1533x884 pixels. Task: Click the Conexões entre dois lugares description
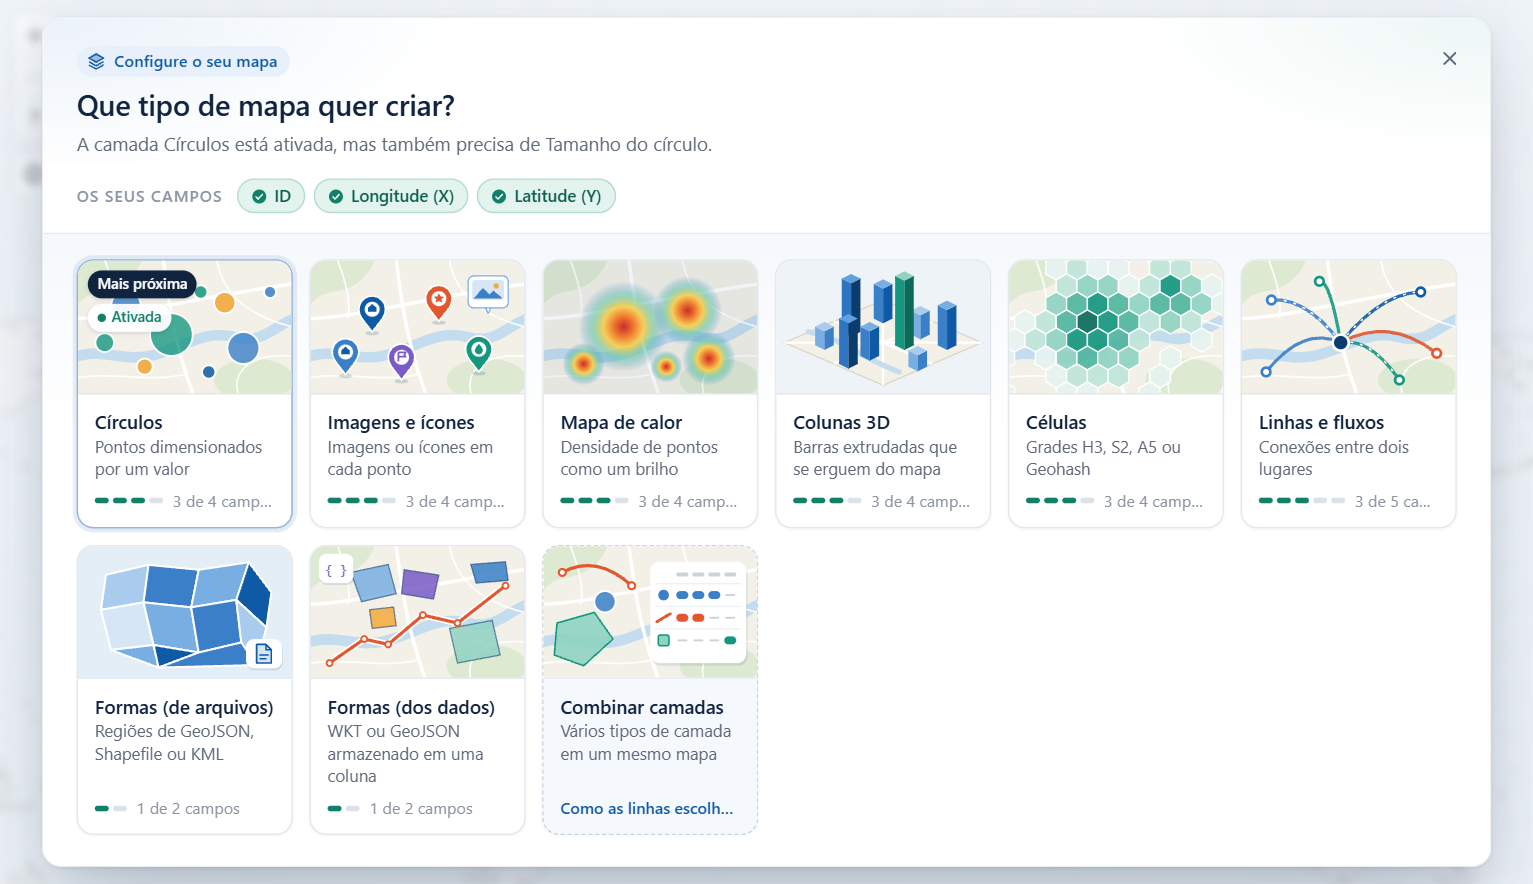(1334, 459)
